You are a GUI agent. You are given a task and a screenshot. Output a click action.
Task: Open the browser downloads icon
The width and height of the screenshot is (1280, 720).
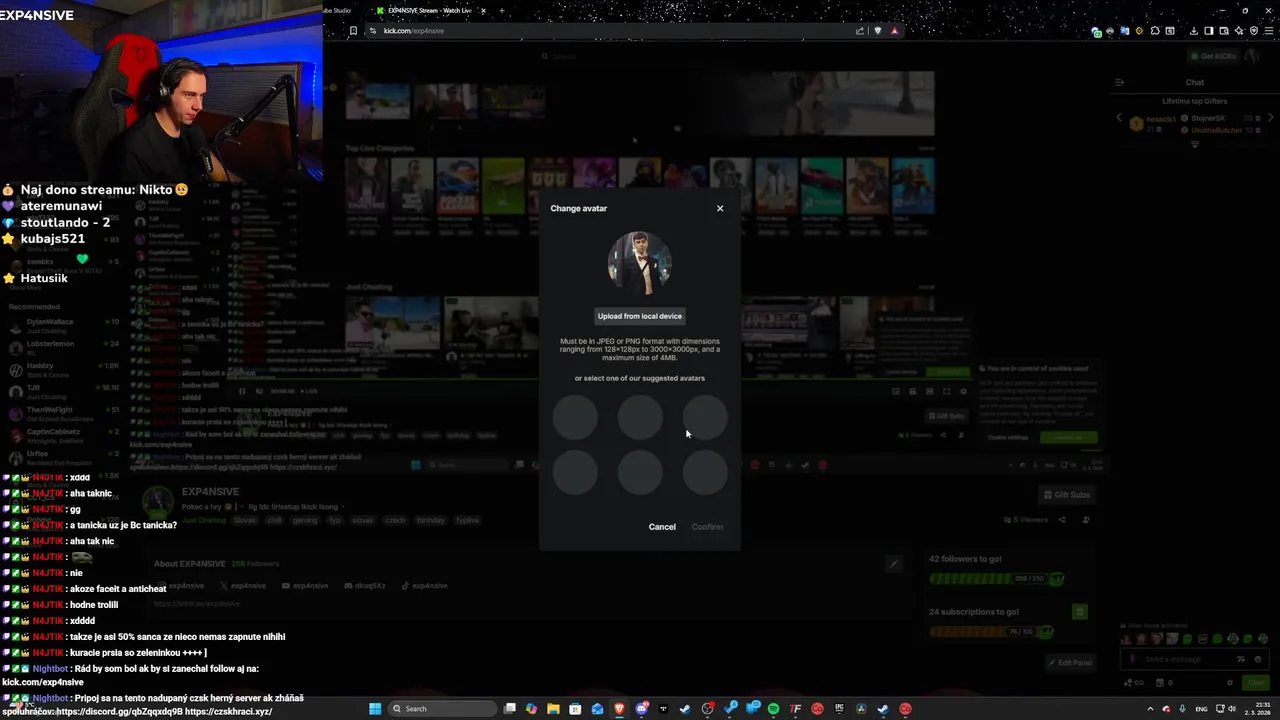pos(1194,31)
